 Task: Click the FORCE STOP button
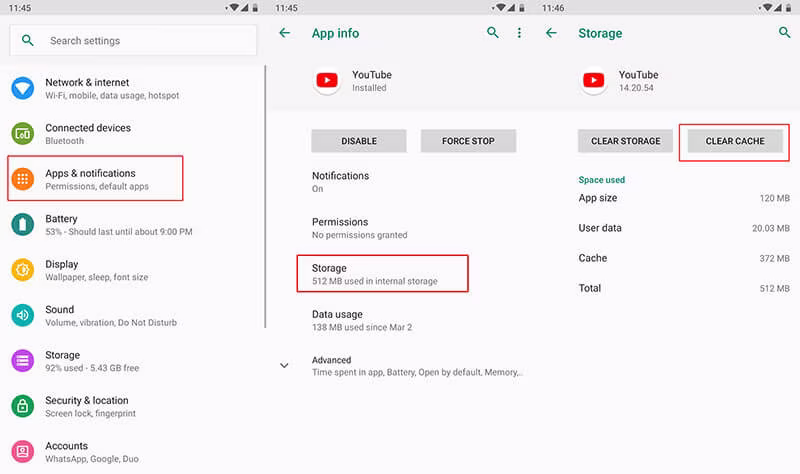click(468, 141)
